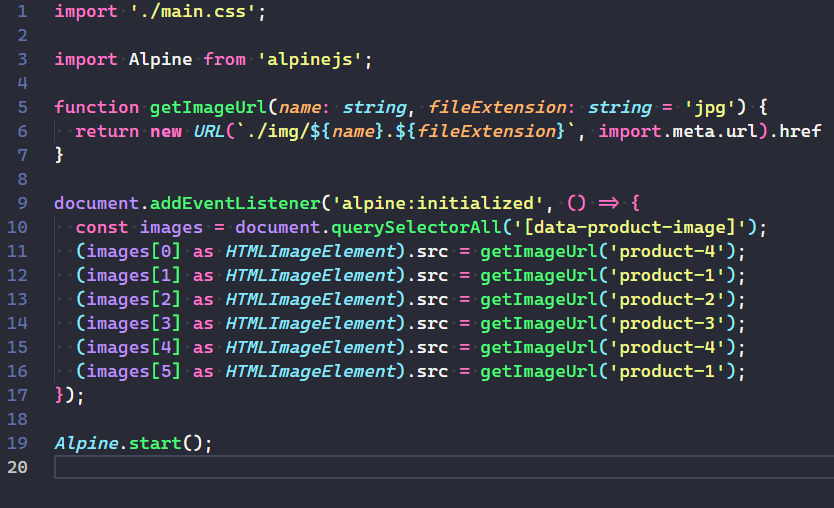Click the 'product-4' string in line 11

click(668, 251)
